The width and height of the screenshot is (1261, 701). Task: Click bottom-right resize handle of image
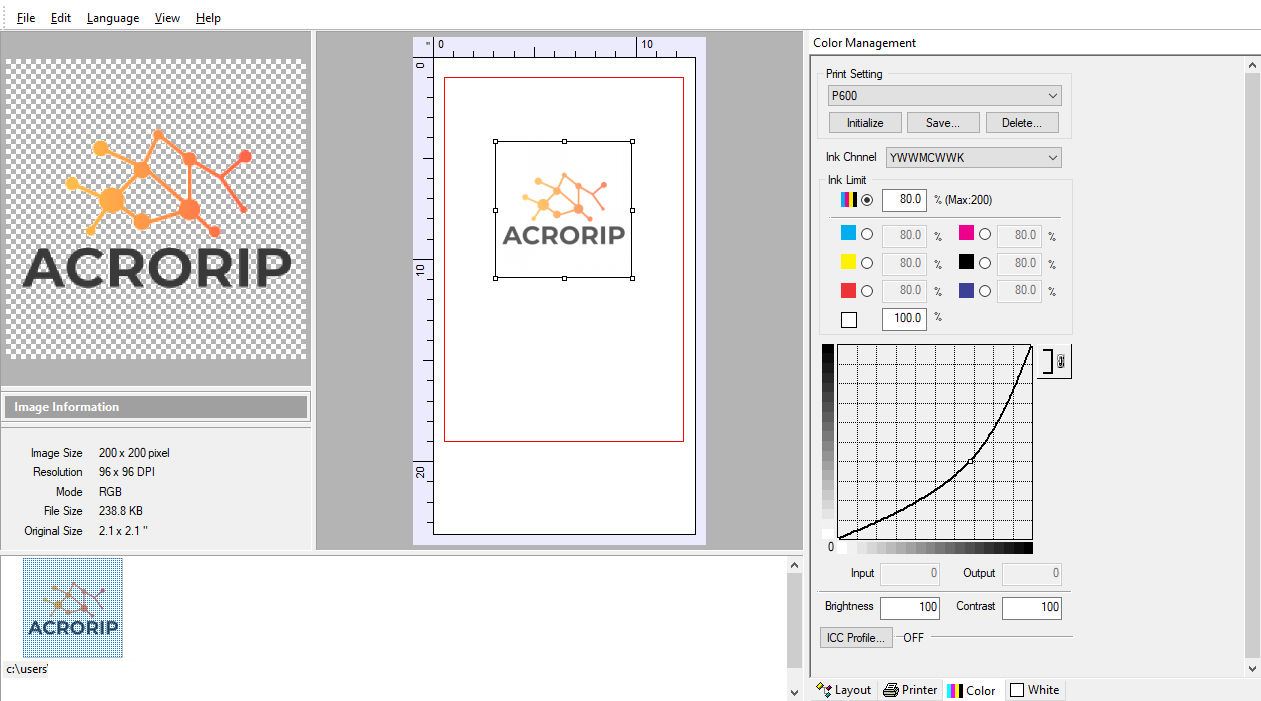pos(633,279)
